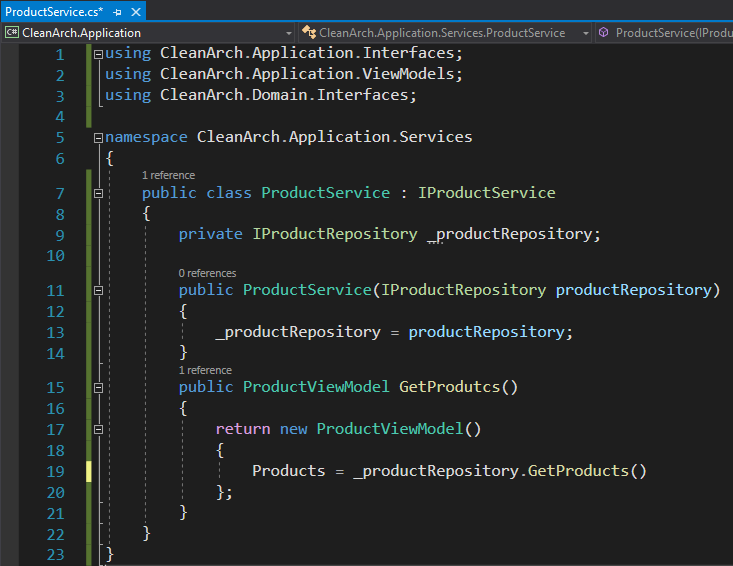Image resolution: width=733 pixels, height=566 pixels.
Task: Collapse the GetProdutcs method block
Action: click(x=98, y=387)
